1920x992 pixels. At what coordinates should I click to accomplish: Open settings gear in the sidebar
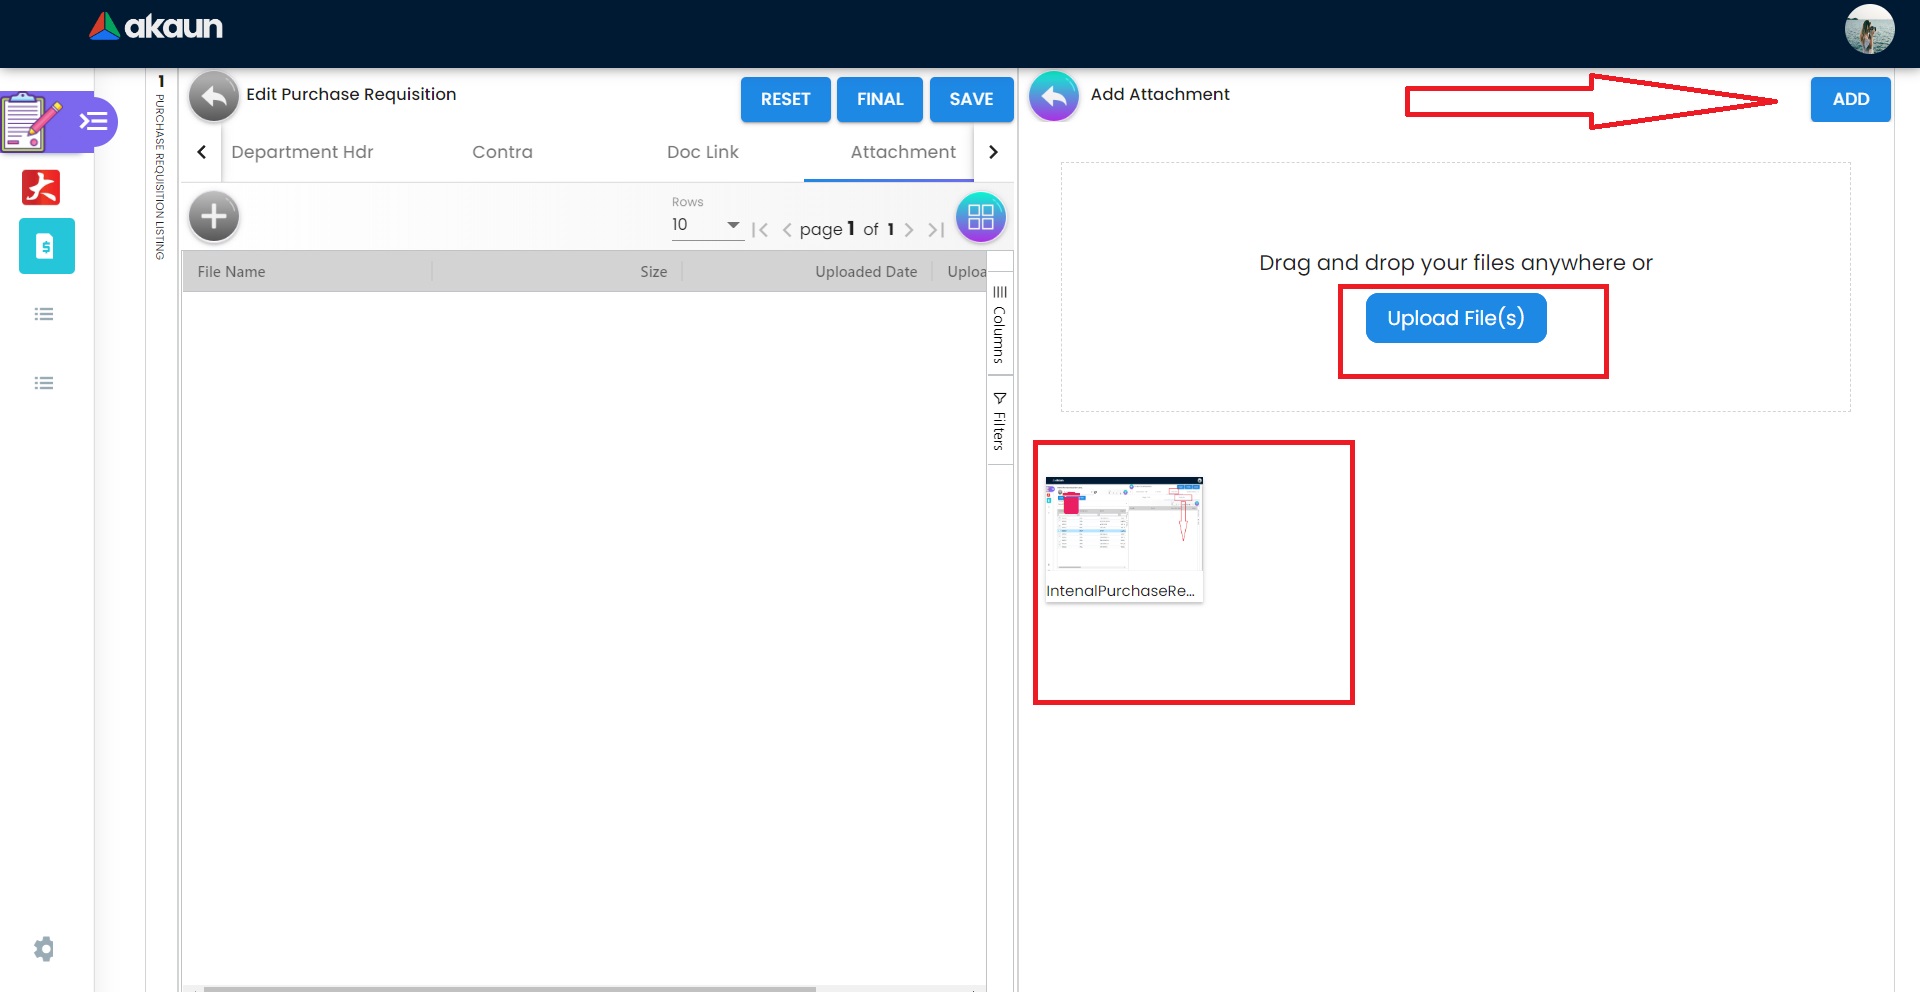44,948
